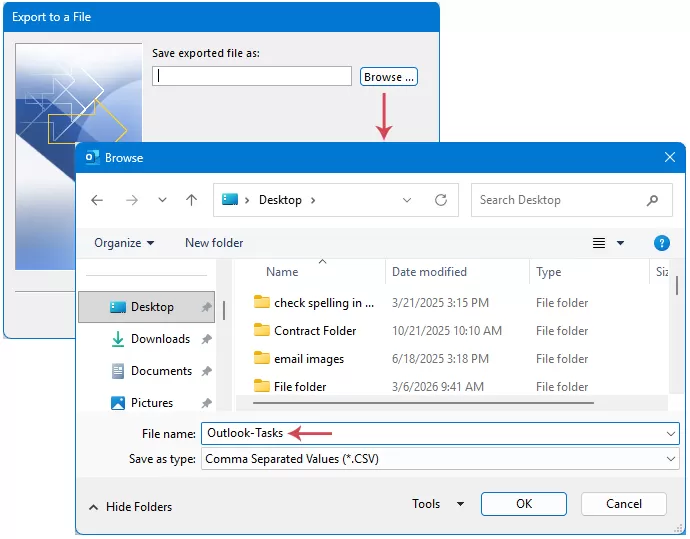690x539 pixels.
Task: Click the navigation pane scrollbar
Action: [224, 310]
